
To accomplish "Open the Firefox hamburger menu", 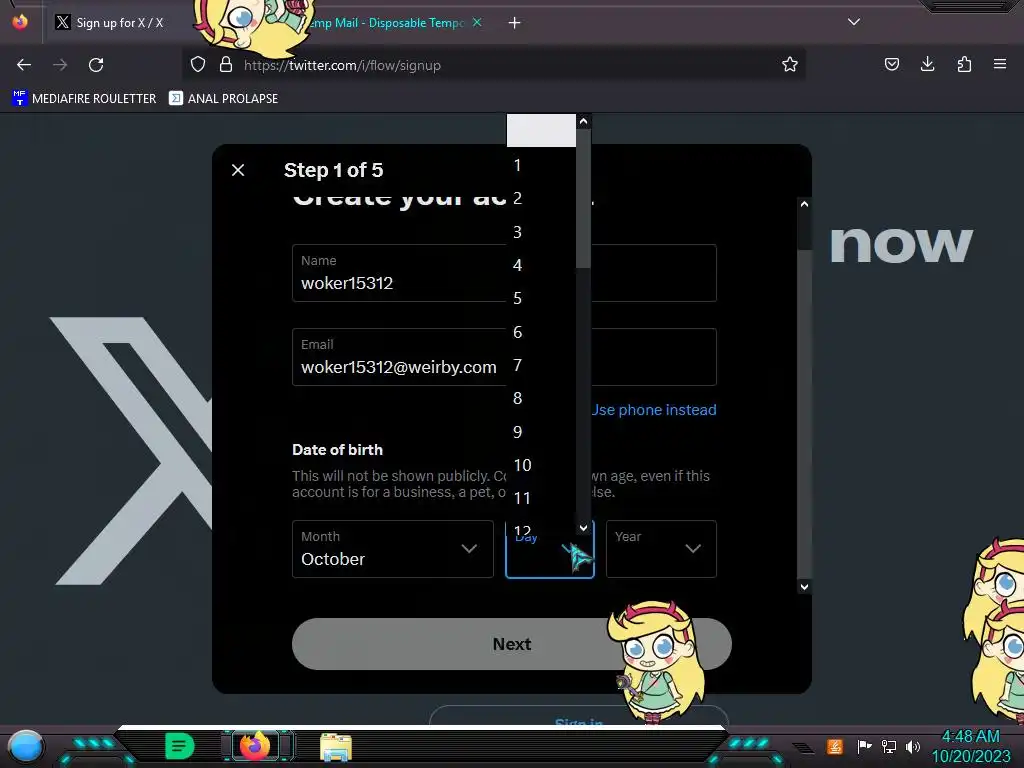I will click(1000, 64).
